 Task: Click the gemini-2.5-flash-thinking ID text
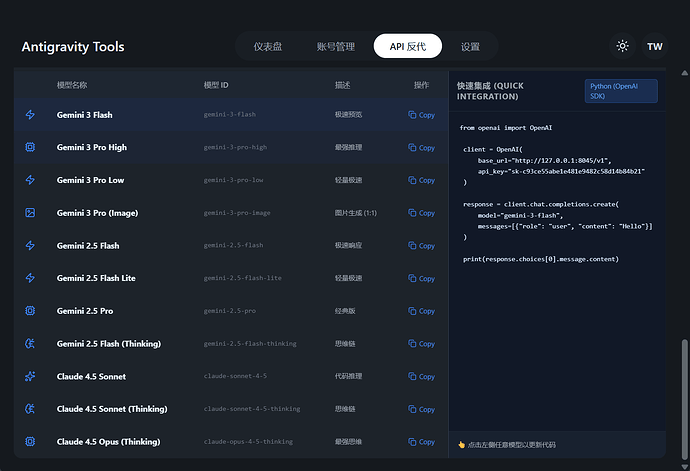tap(250, 343)
